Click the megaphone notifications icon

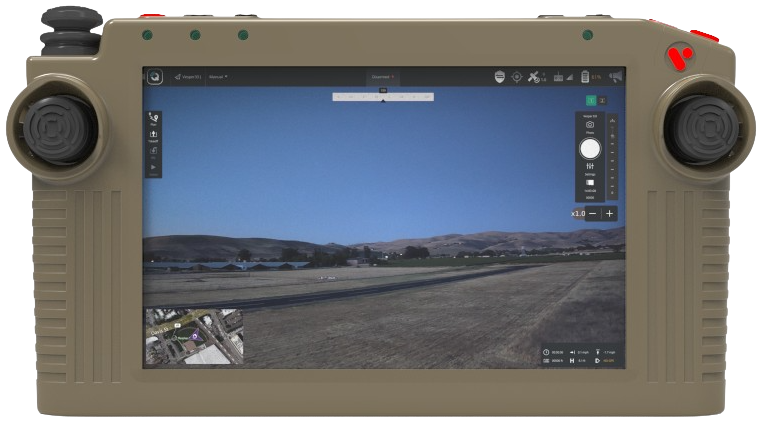[615, 76]
